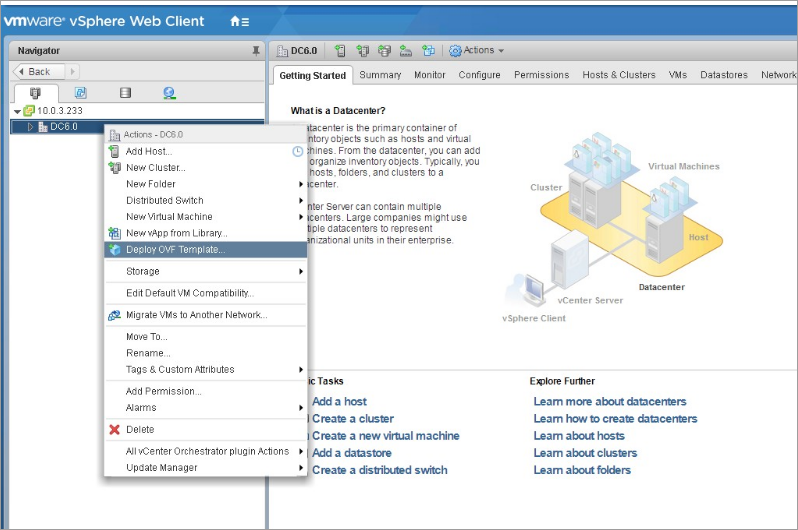Image resolution: width=798 pixels, height=530 pixels.
Task: Expand Distributed Switch submenu arrow
Action: tap(301, 201)
